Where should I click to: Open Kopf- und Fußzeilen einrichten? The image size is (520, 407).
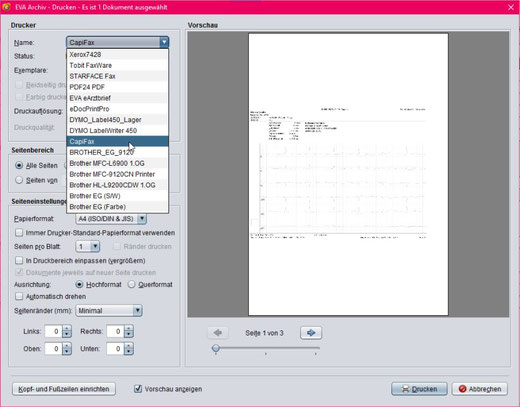64,389
